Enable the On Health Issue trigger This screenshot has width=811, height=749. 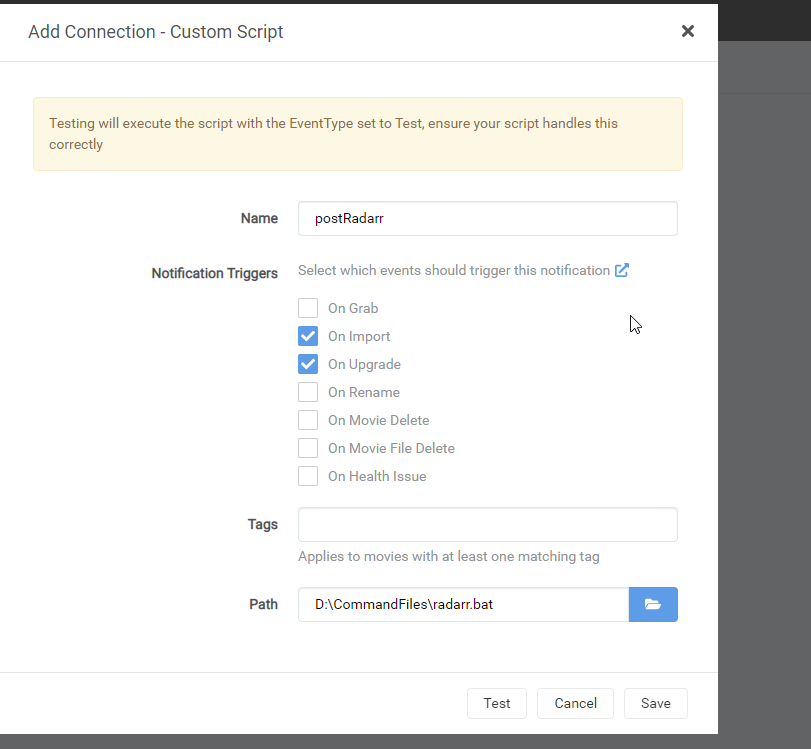[308, 475]
